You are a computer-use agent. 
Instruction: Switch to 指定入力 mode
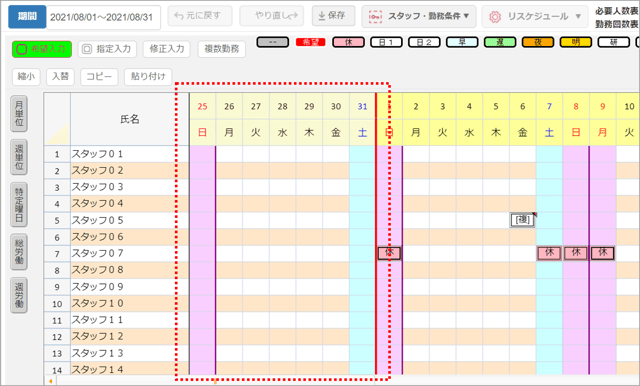click(107, 49)
